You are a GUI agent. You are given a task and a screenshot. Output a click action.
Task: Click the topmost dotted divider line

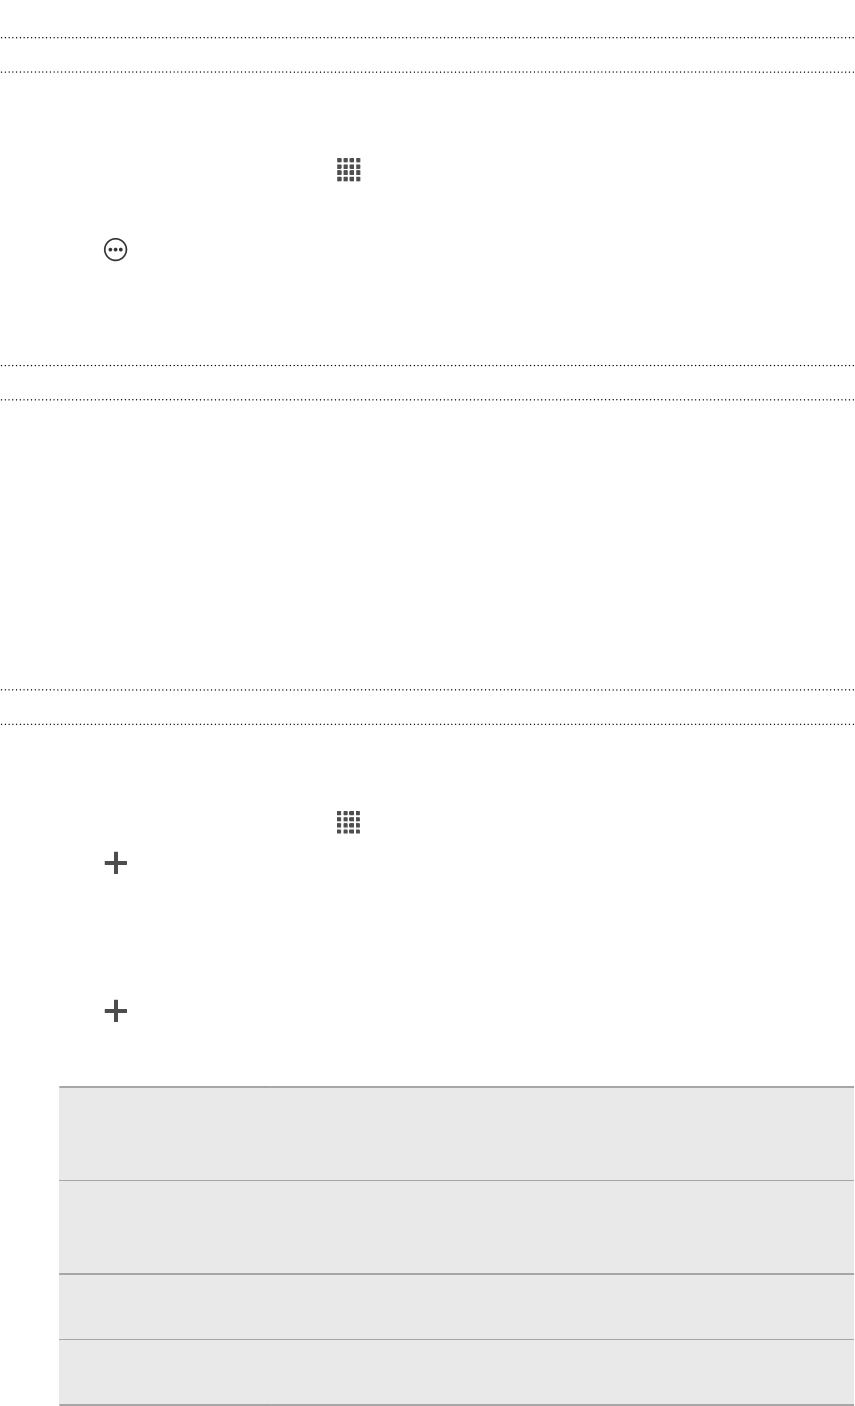click(x=427, y=38)
